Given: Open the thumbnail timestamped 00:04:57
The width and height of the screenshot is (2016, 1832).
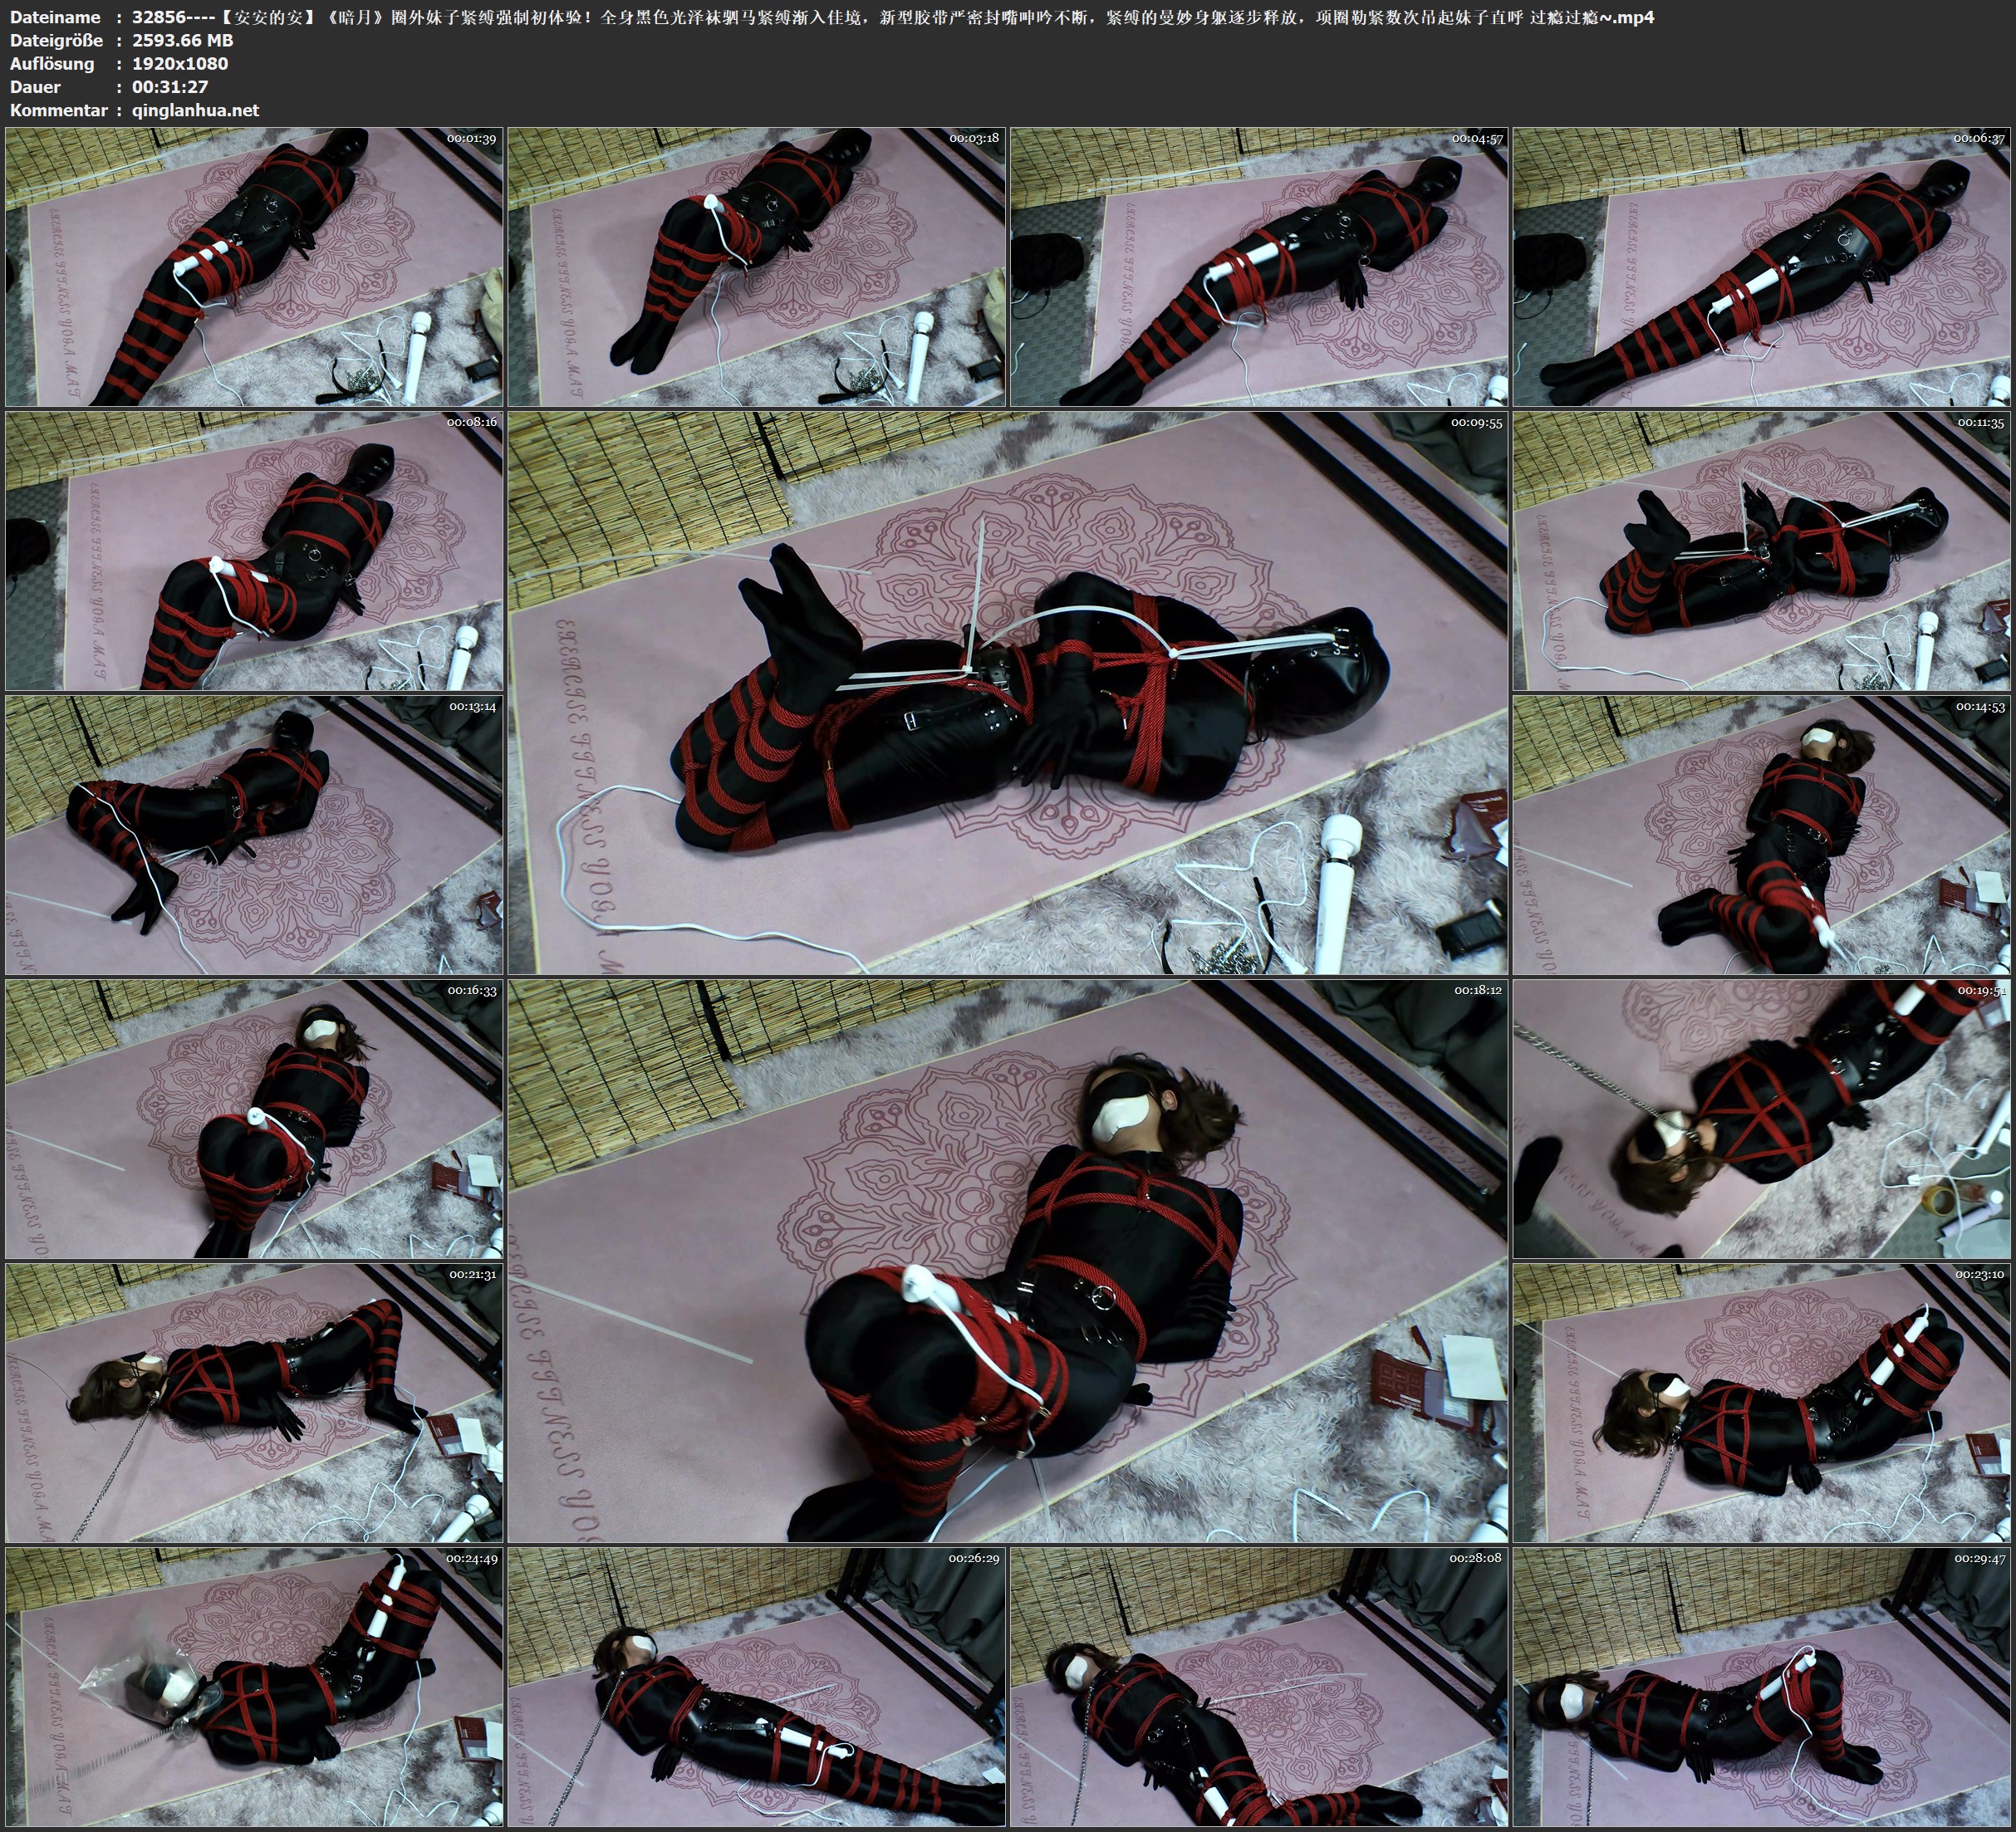Looking at the screenshot, I should 1259,266.
